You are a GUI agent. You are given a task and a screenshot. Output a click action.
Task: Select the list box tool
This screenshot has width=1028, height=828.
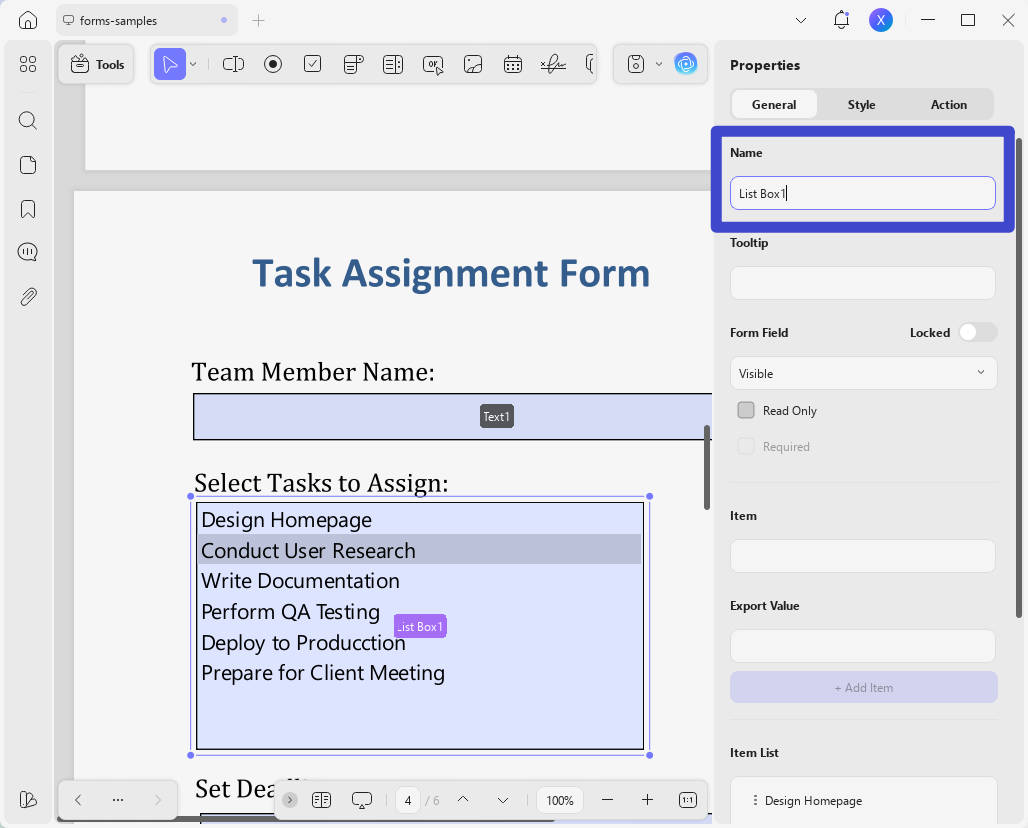click(393, 64)
